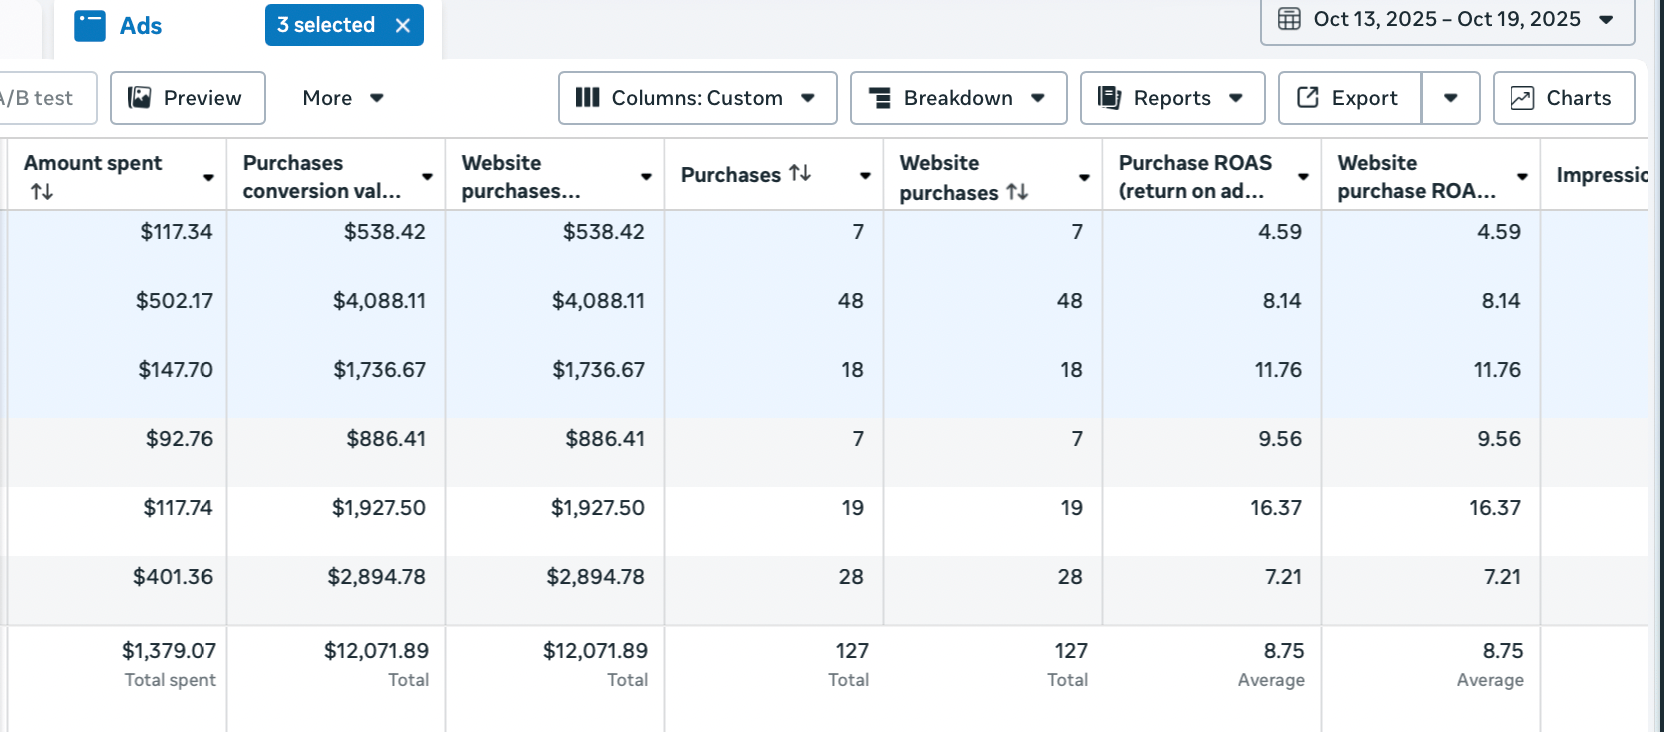Click the Website purchases sort icon

(1017, 192)
